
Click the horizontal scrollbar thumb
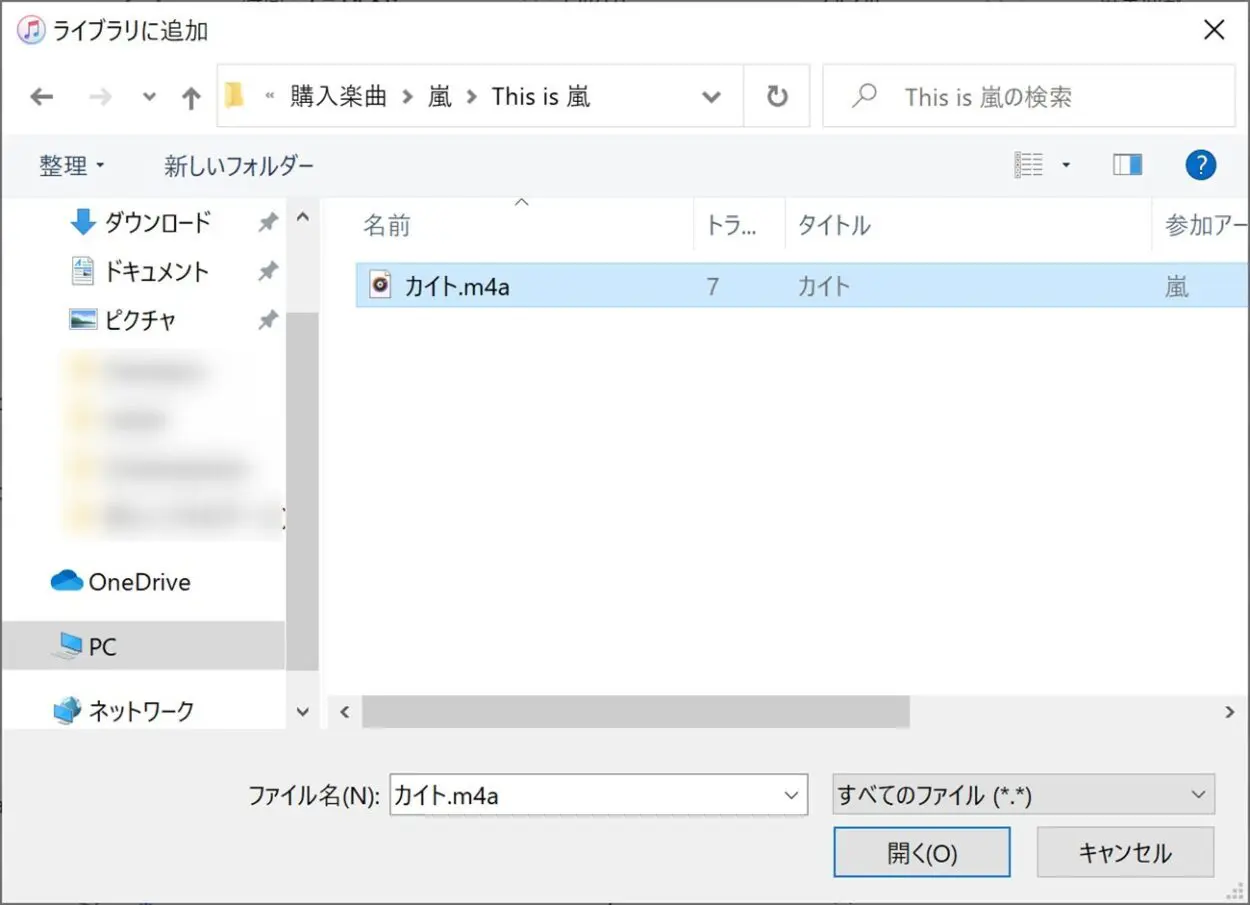tap(636, 712)
